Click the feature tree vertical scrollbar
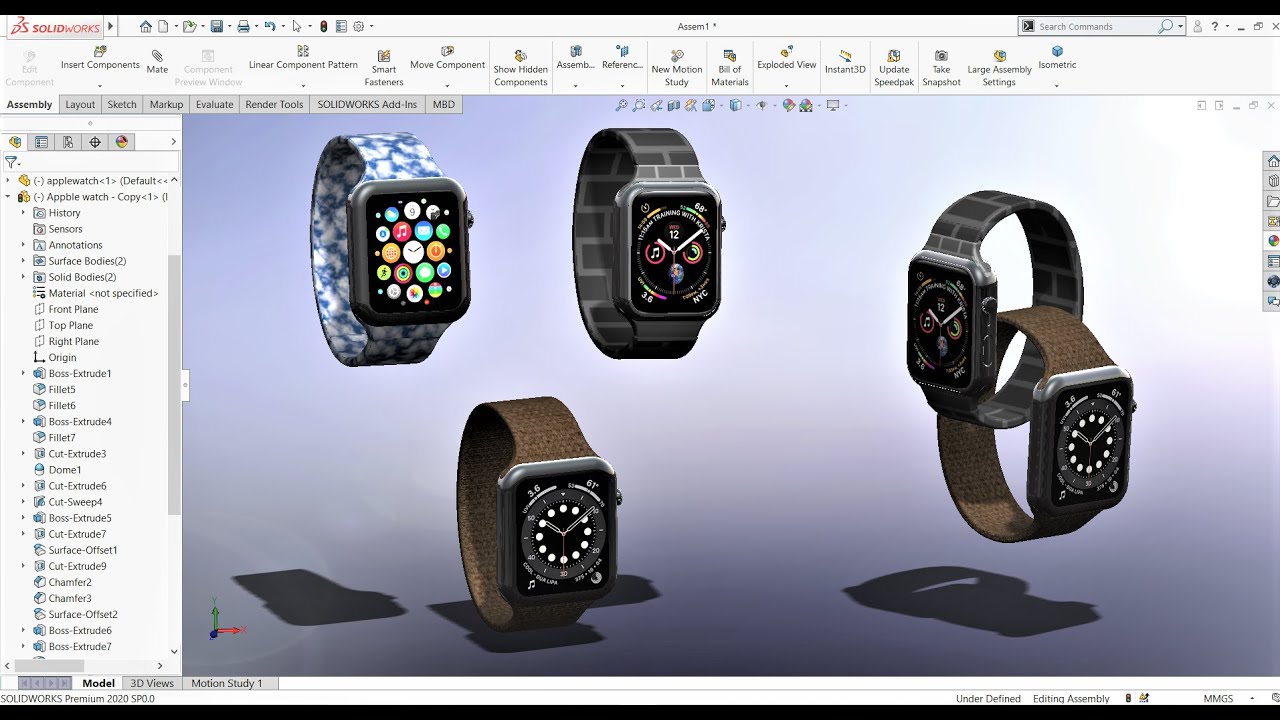Screen dimensions: 1280x720 174,385
